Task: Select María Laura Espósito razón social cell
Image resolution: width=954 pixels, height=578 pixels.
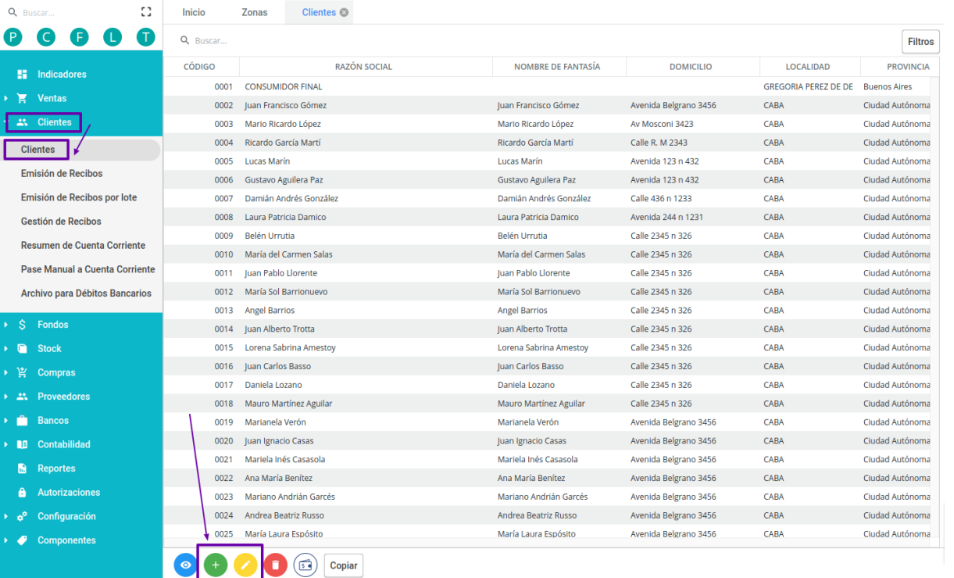Action: point(284,534)
